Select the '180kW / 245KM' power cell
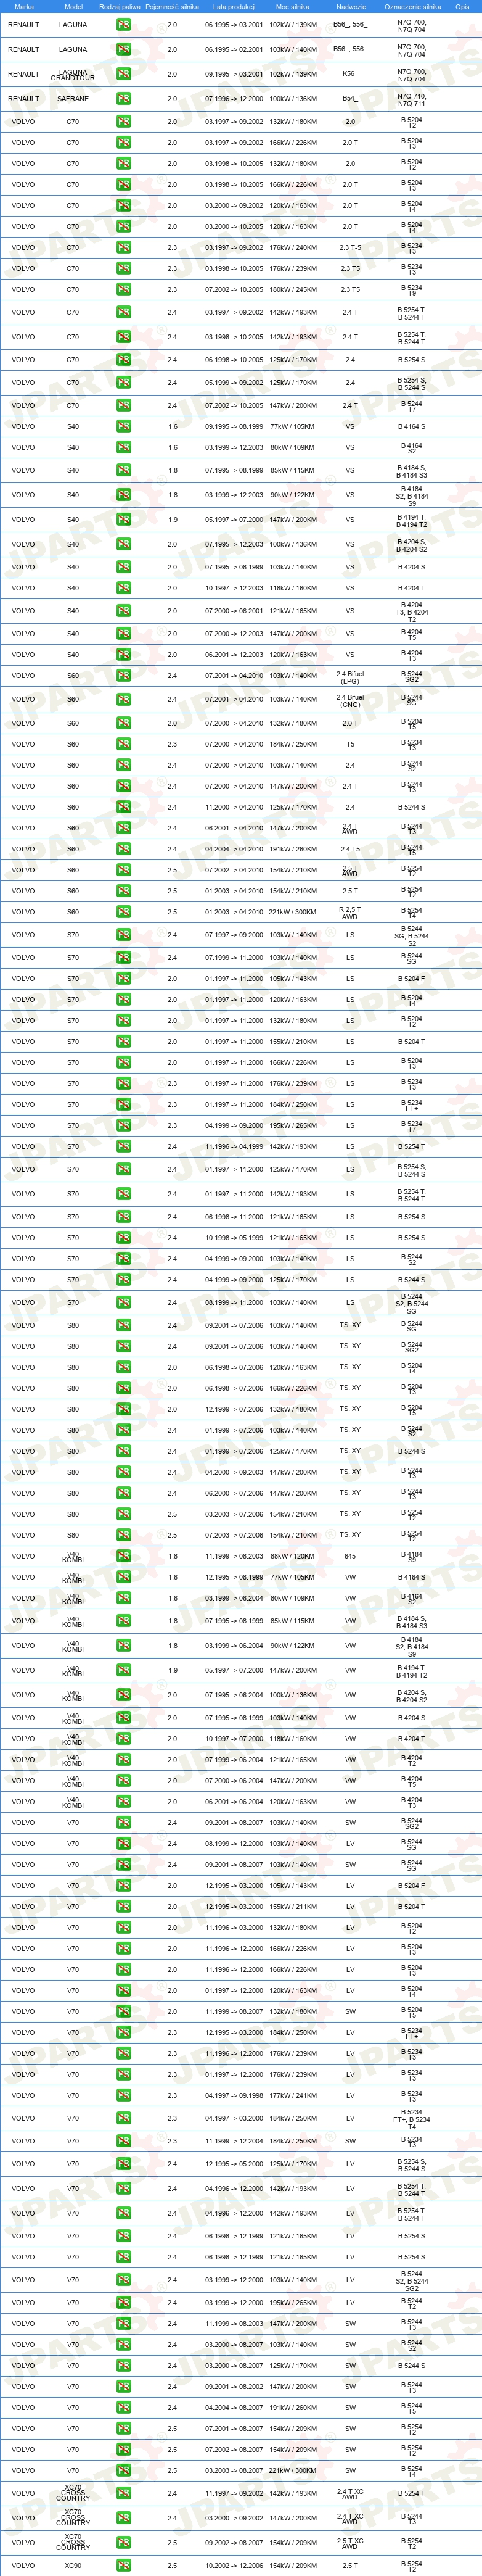This screenshot has width=482, height=2576. (x=293, y=289)
